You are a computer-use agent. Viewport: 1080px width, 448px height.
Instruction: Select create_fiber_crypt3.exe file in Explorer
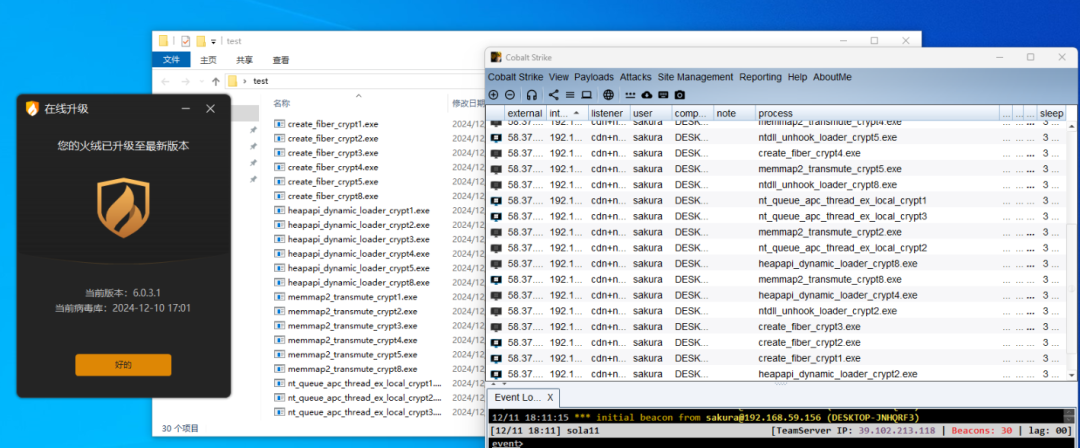333,153
